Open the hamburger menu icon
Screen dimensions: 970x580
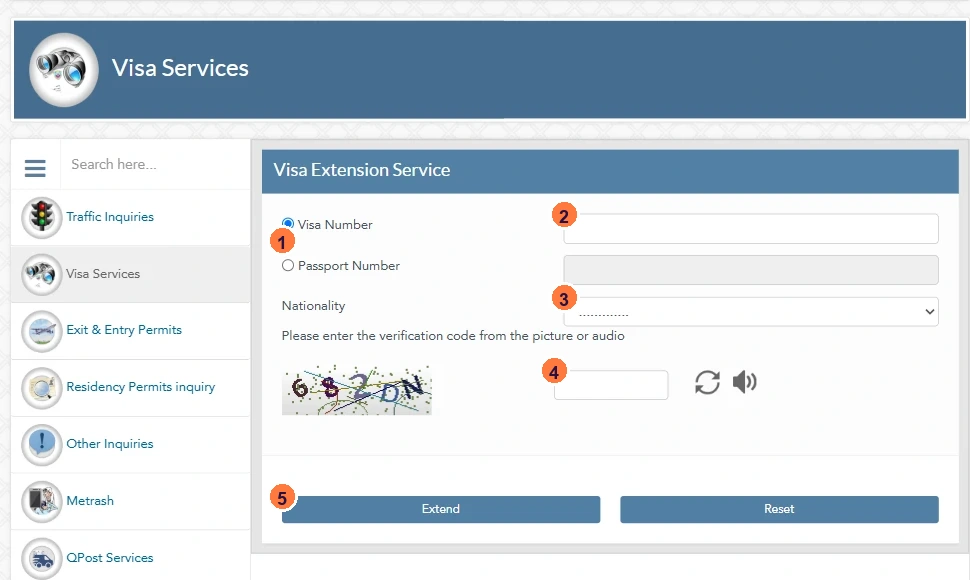[x=35, y=168]
